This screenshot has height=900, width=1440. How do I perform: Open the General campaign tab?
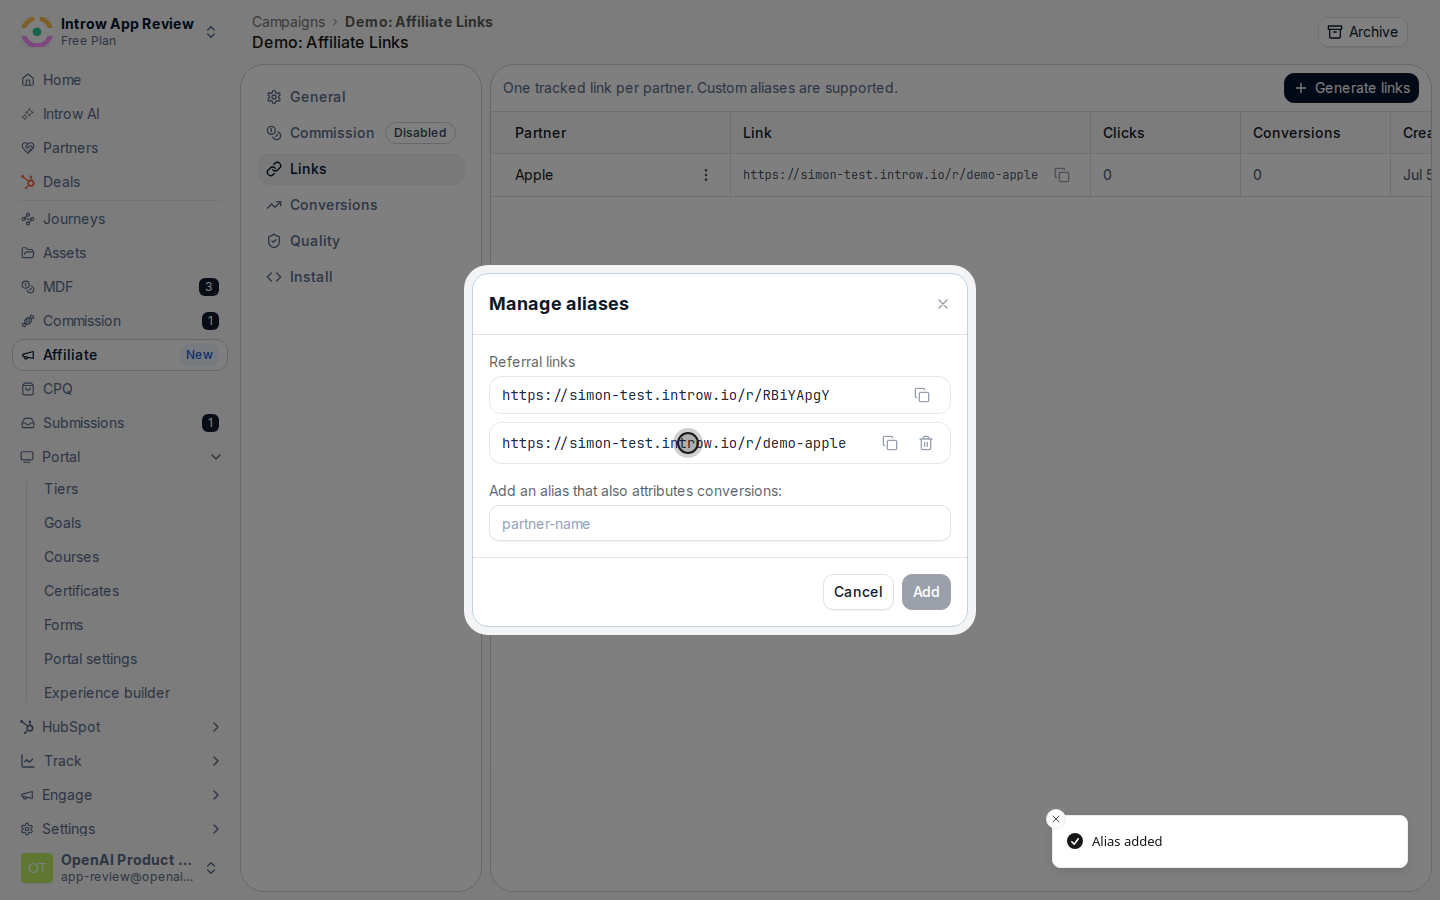[361, 97]
